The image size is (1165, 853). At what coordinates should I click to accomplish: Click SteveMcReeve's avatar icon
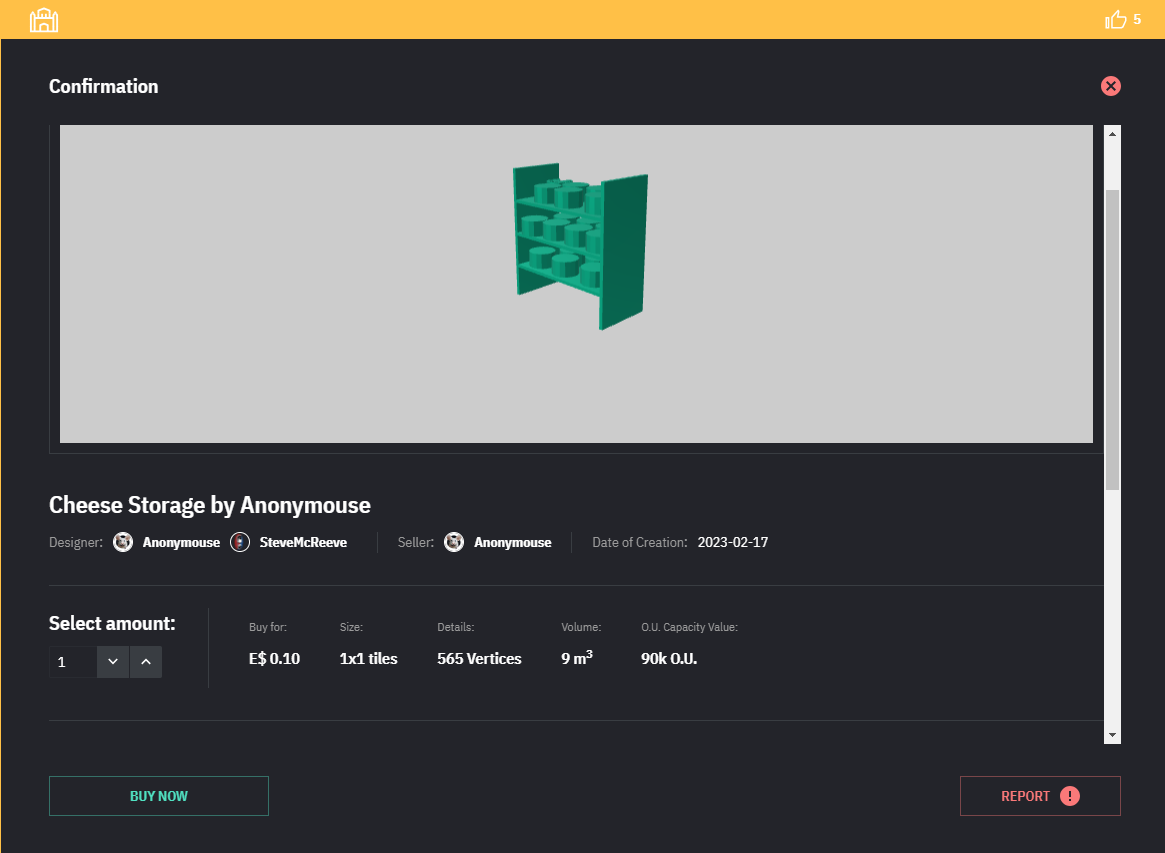pos(240,542)
